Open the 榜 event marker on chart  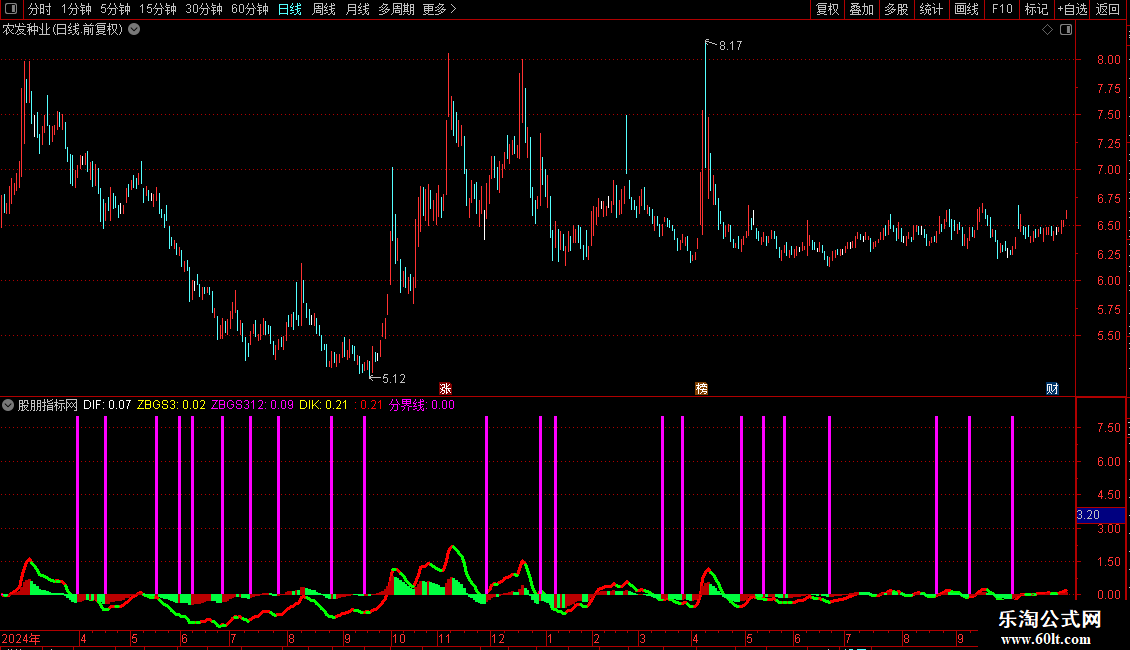(x=701, y=388)
